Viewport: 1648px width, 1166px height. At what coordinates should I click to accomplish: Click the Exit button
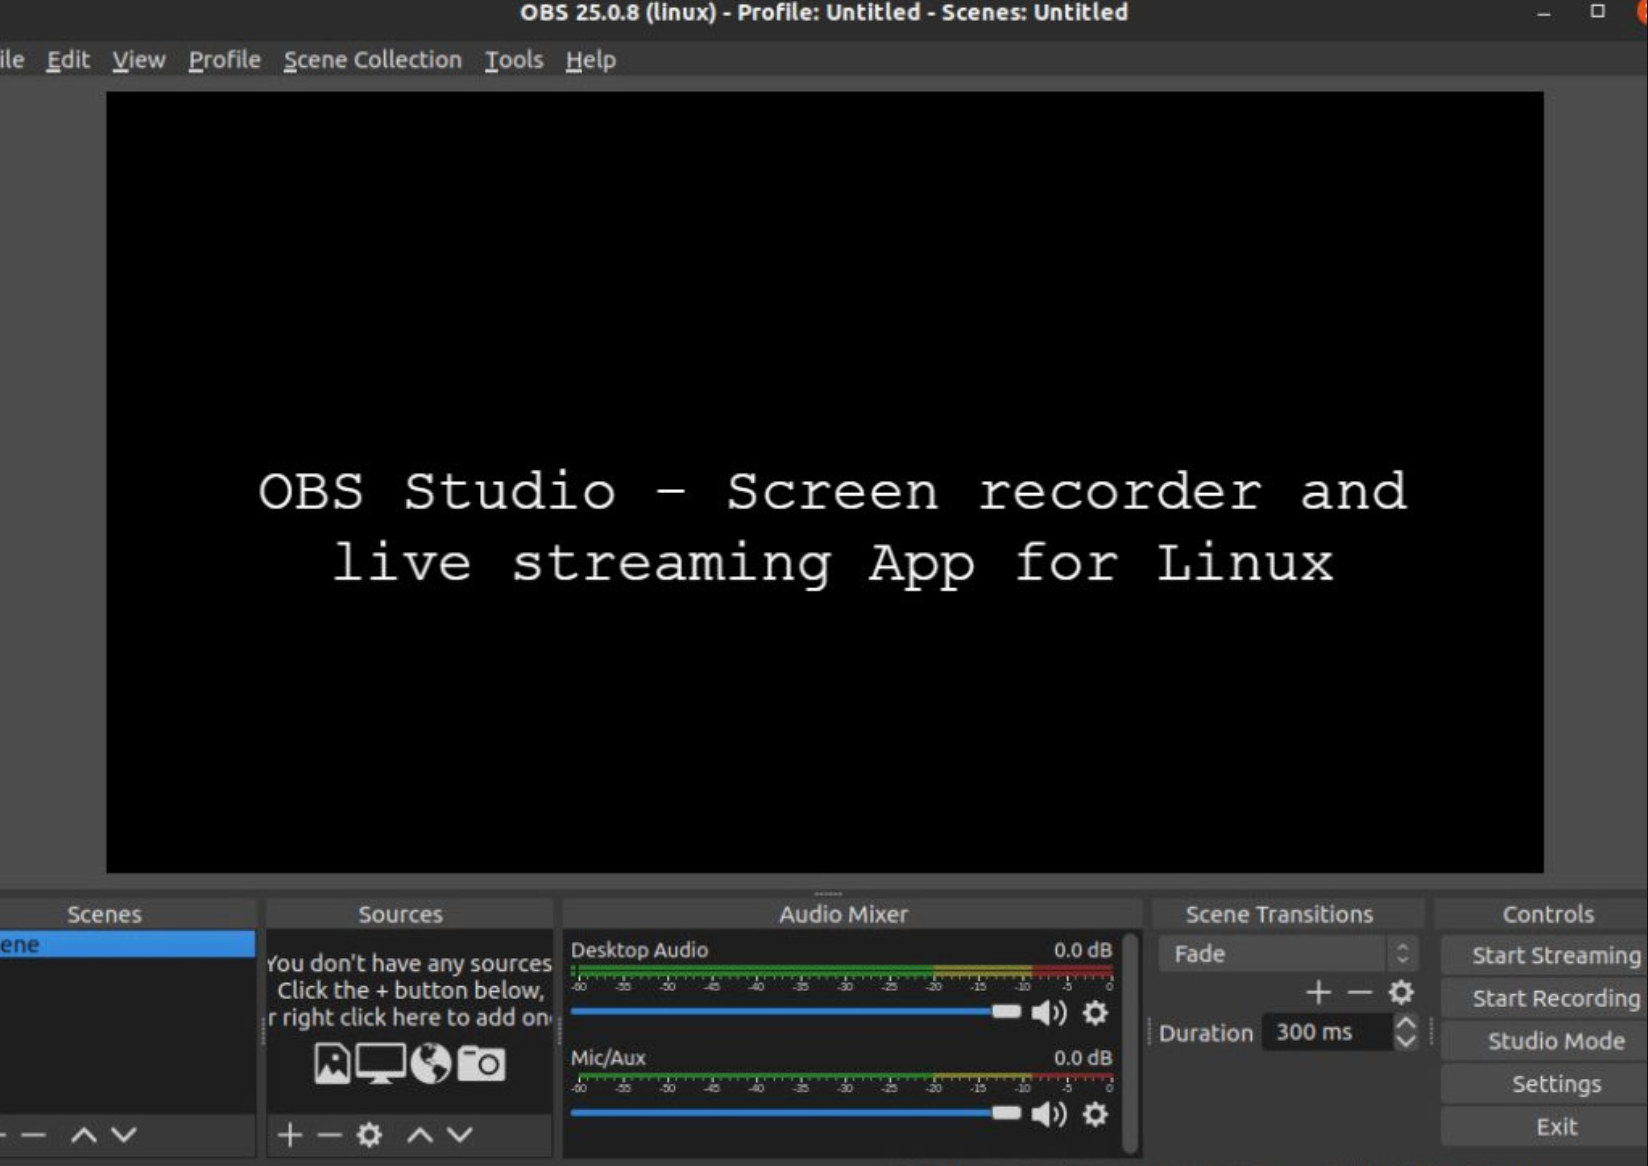coord(1554,1126)
